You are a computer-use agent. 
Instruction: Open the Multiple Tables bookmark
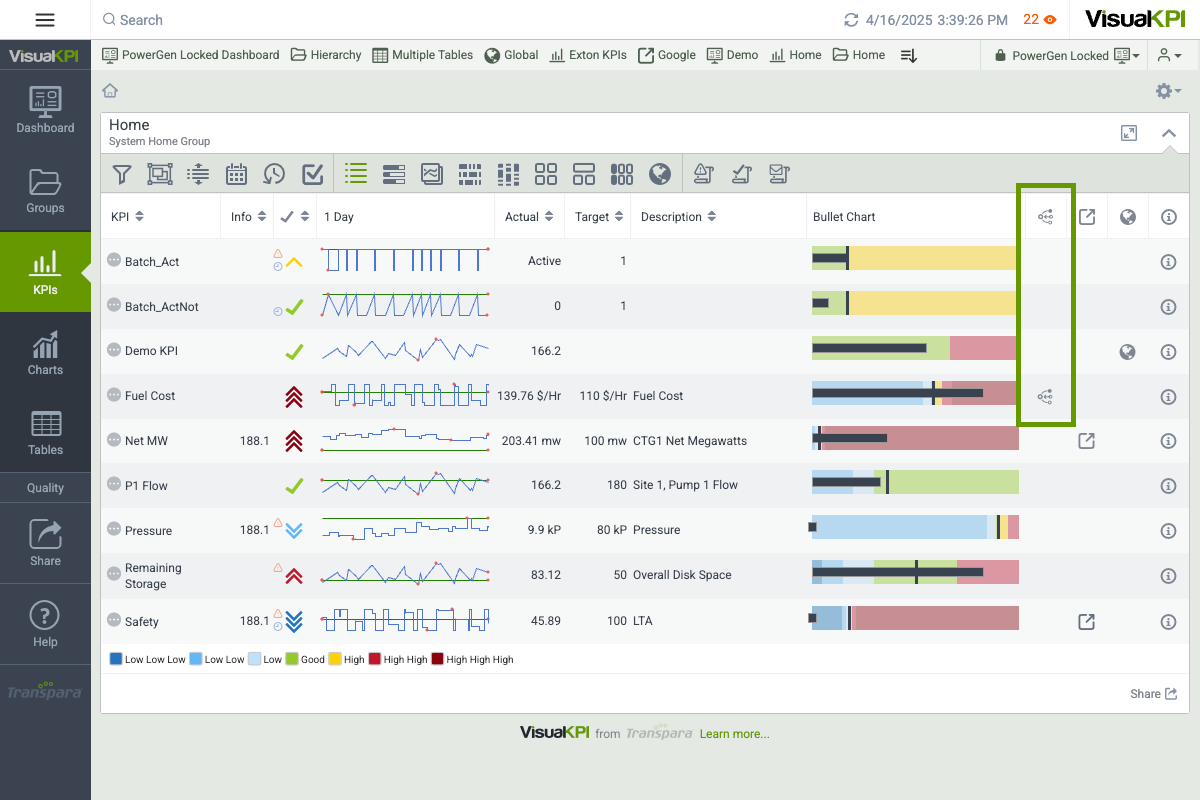coord(422,55)
